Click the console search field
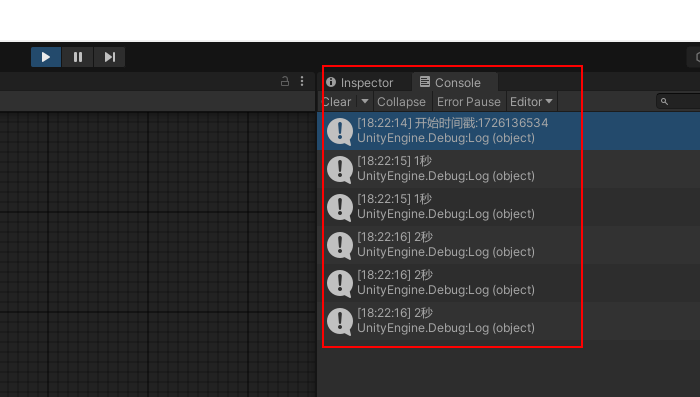This screenshot has width=700, height=397. coord(679,101)
